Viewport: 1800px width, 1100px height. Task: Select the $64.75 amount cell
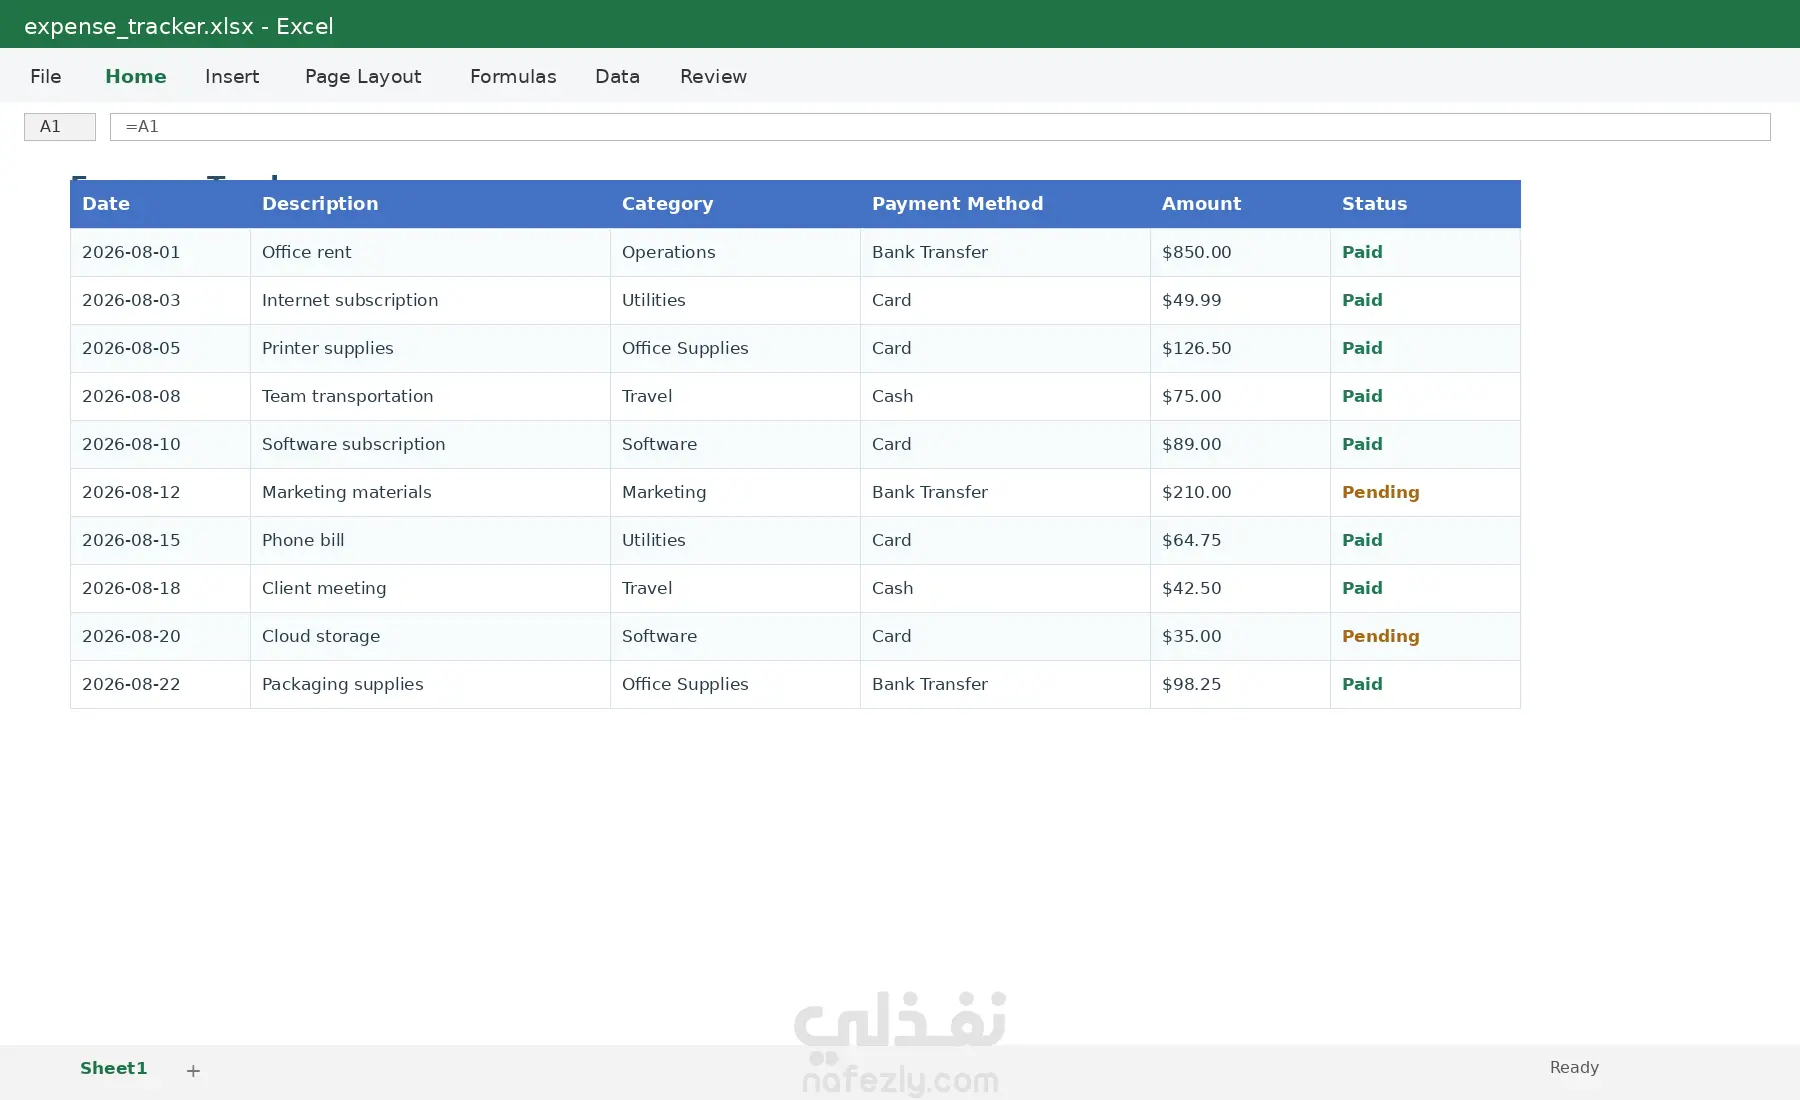coord(1240,540)
